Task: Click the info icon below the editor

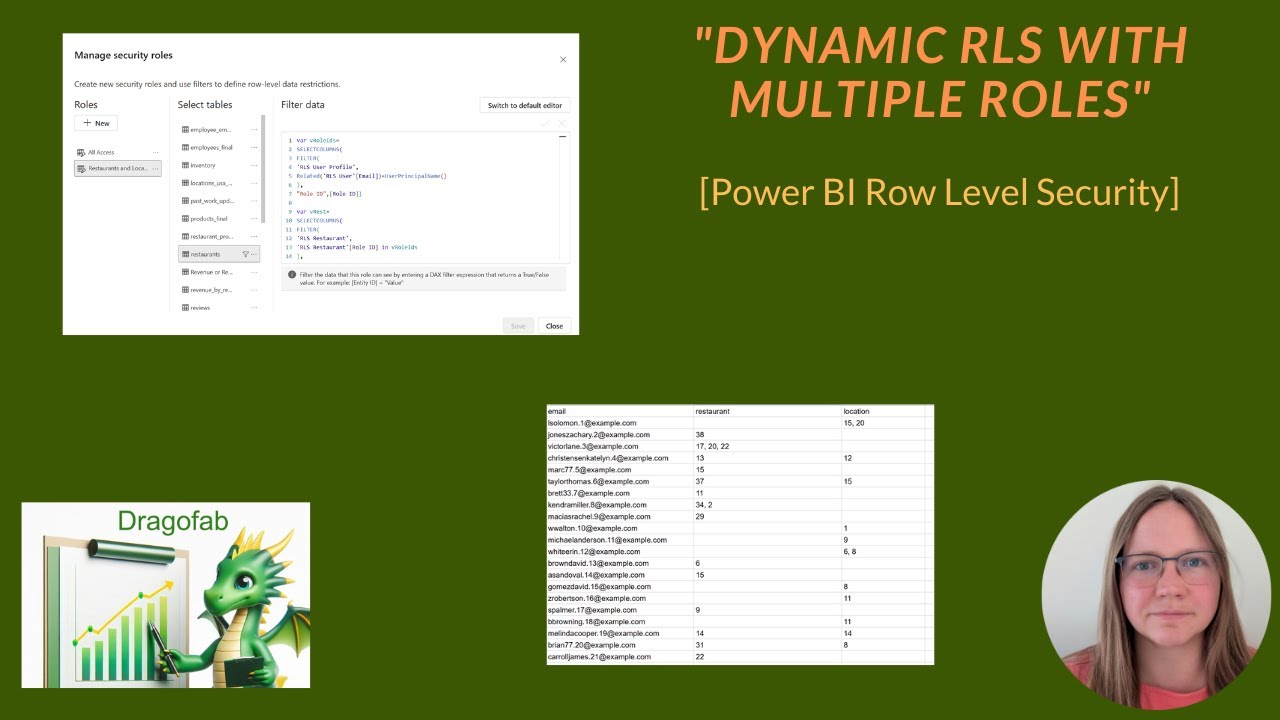Action: (292, 274)
